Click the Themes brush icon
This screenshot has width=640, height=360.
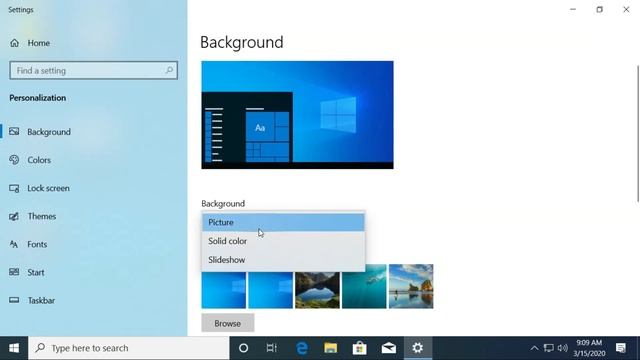(14, 216)
